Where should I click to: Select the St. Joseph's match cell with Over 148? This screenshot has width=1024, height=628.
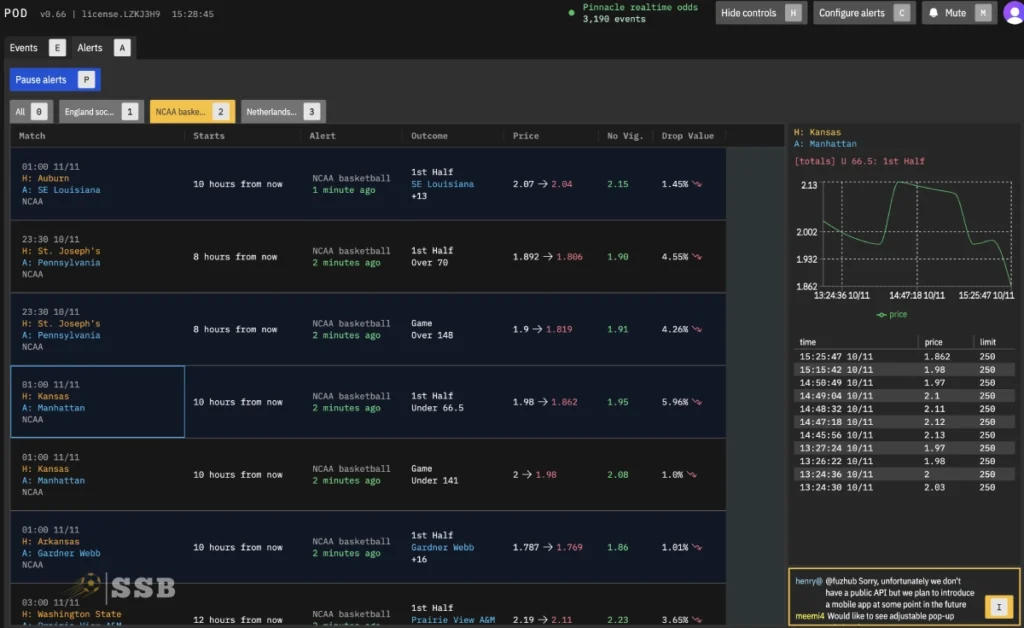tap(97, 329)
